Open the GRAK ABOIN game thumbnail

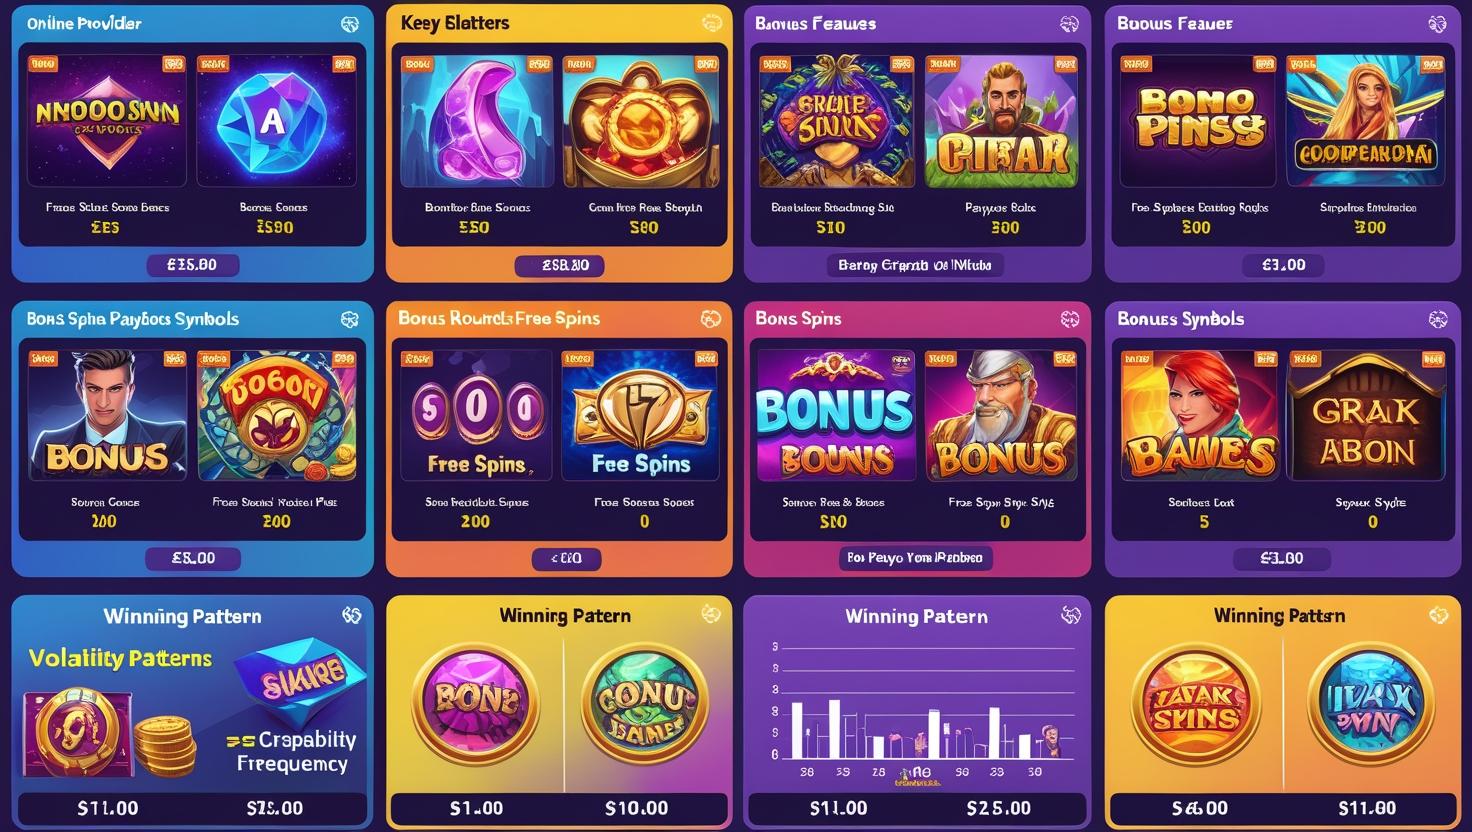pos(1366,416)
